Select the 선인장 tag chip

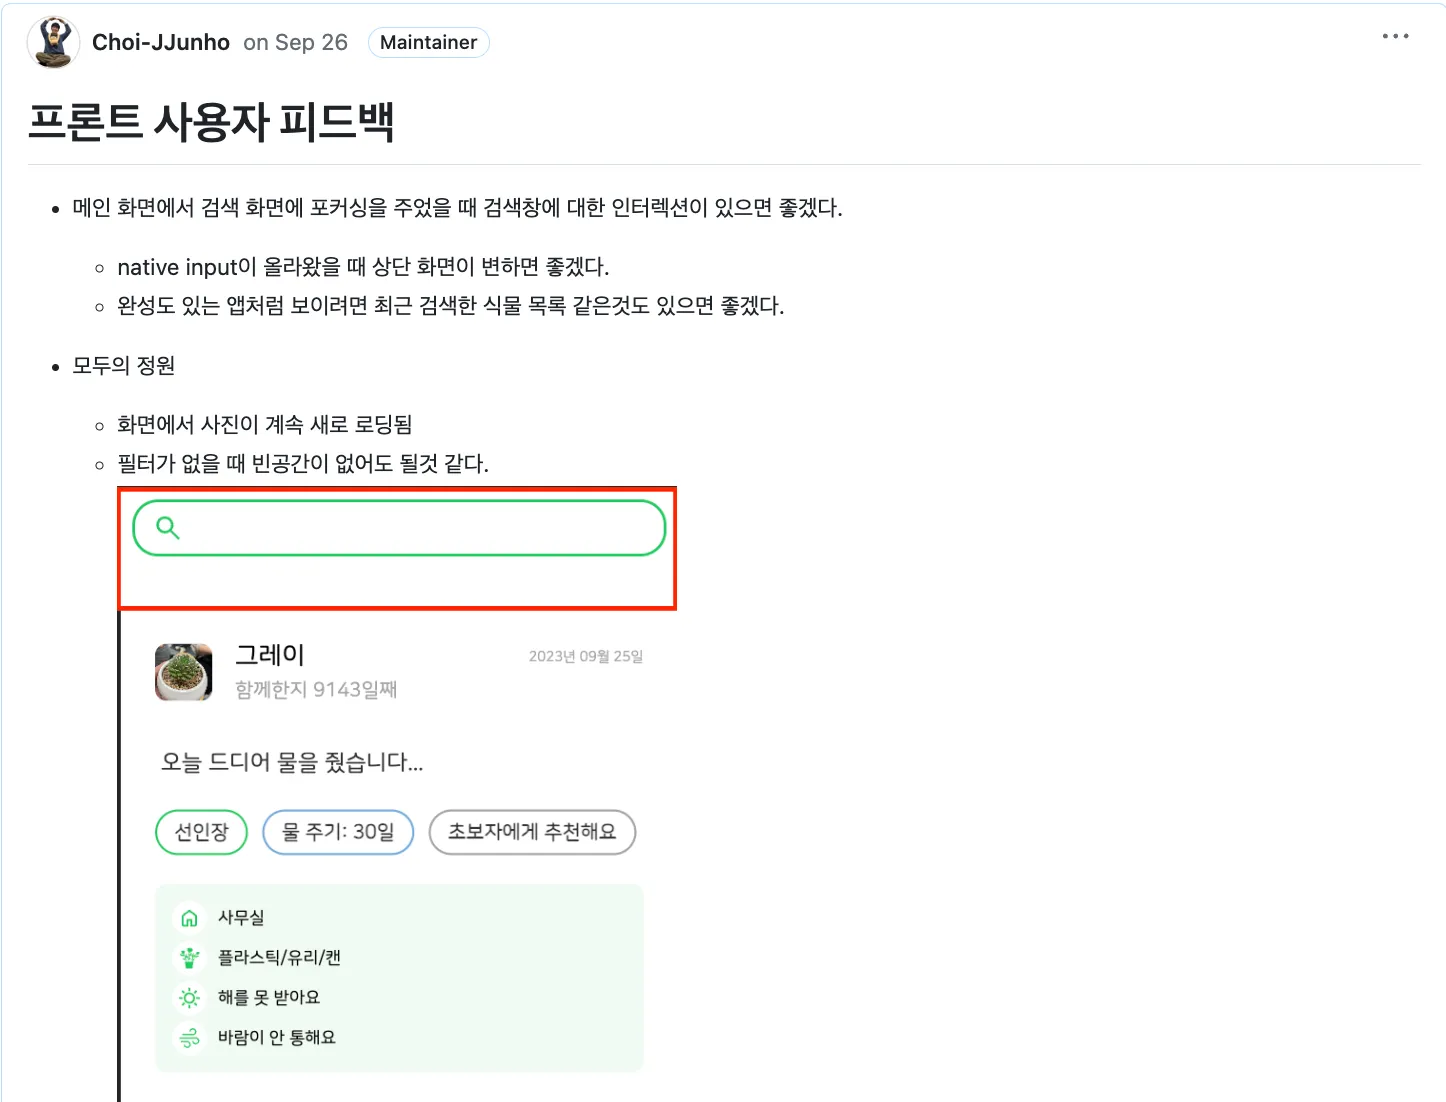[201, 832]
